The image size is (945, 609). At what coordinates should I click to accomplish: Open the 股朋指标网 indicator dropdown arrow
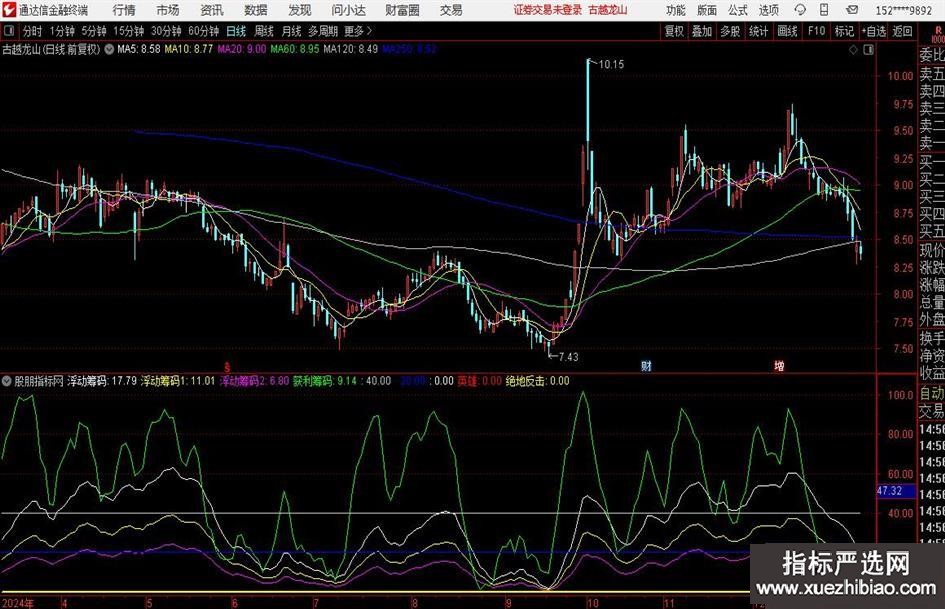tap(6, 381)
